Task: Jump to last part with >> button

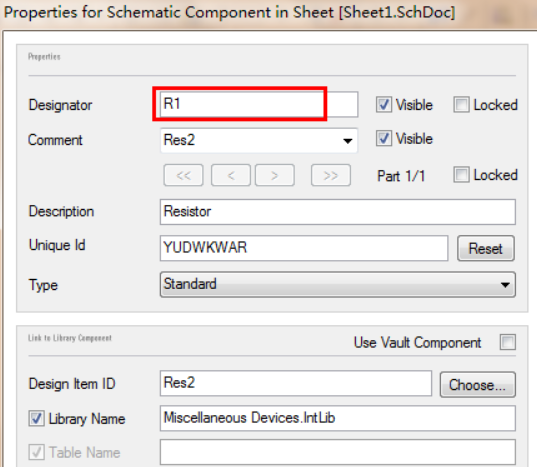Action: [330, 175]
